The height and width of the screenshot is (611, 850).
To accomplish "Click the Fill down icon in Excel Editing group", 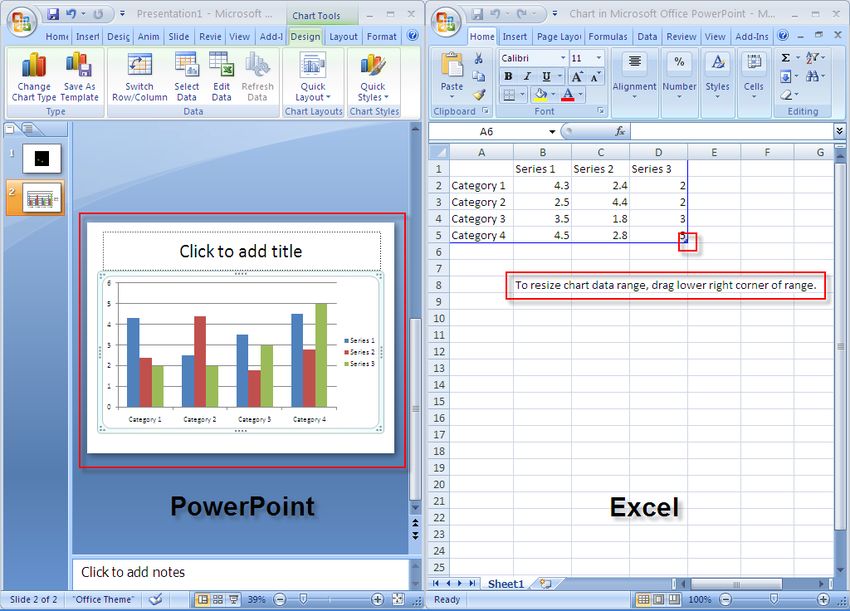I will 785,76.
